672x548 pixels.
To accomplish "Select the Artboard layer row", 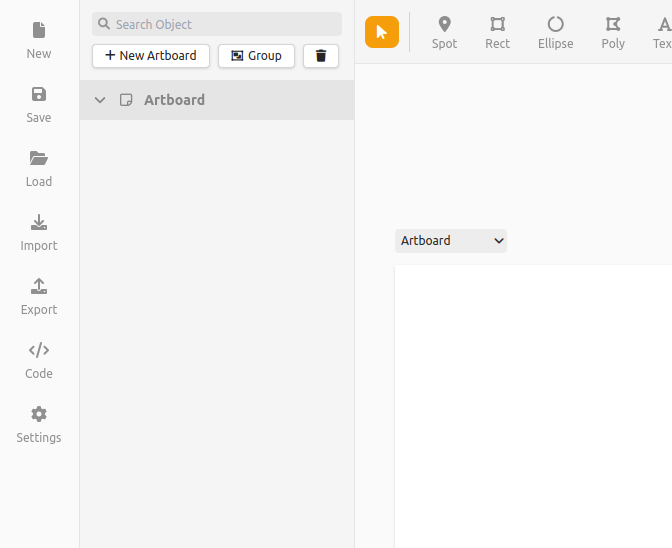I will pyautogui.click(x=217, y=100).
